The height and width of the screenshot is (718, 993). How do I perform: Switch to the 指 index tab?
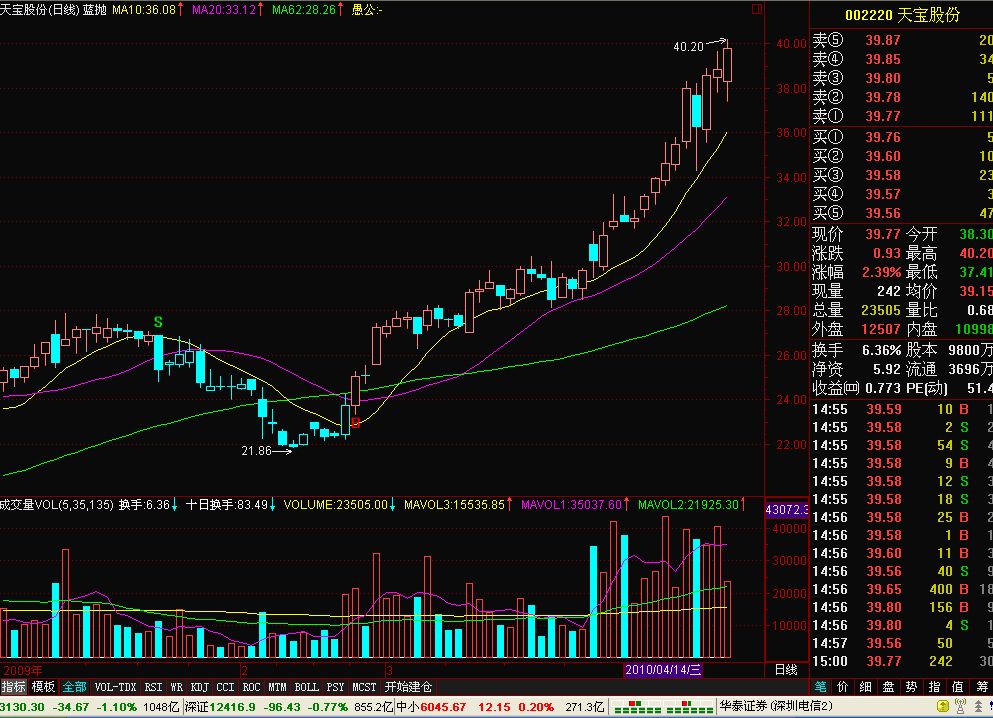click(x=934, y=687)
